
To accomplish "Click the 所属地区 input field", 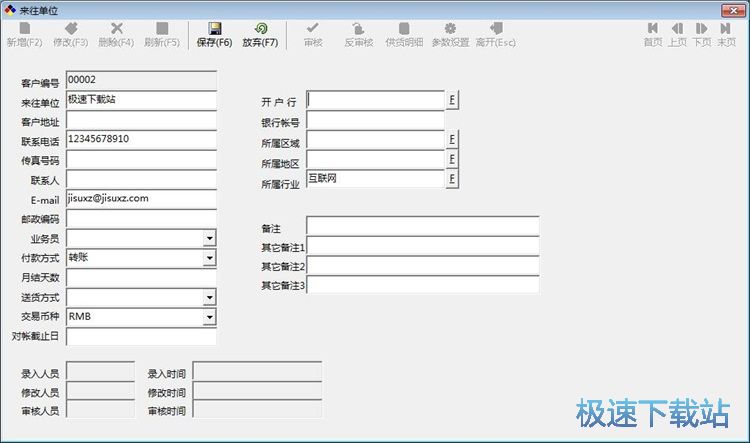I will click(375, 159).
